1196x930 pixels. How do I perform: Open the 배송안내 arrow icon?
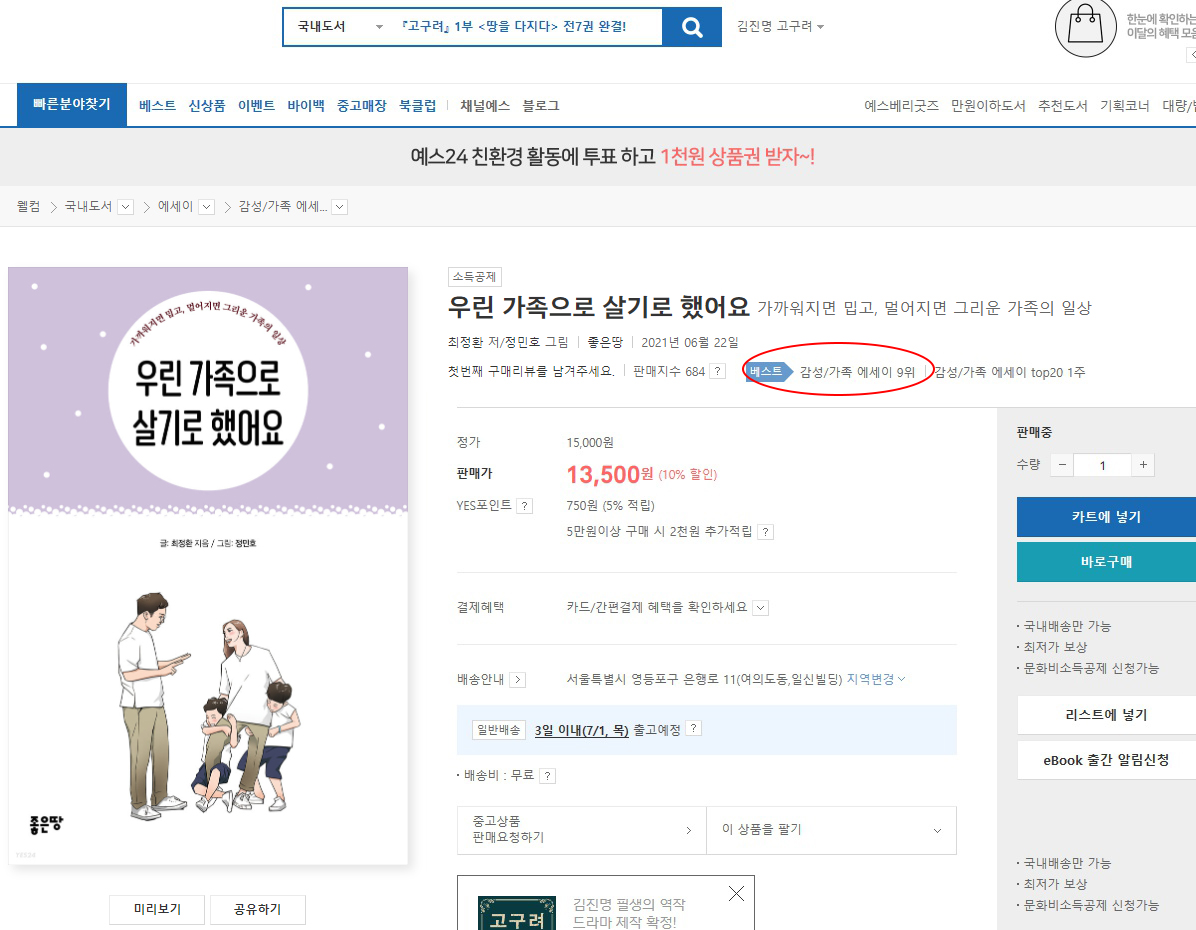tap(517, 680)
